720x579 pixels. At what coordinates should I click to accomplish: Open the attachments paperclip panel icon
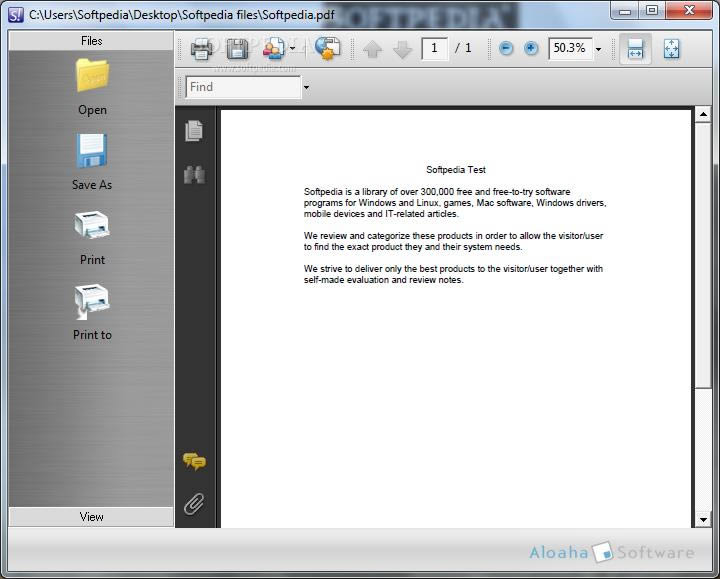tap(194, 504)
